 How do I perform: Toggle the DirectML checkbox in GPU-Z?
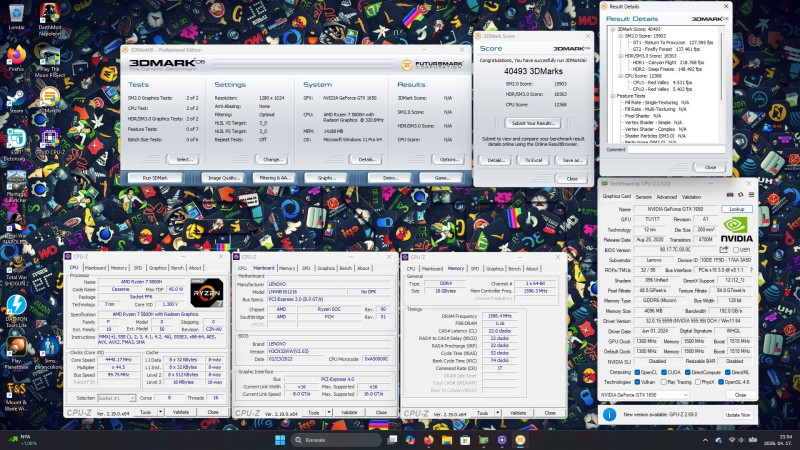(728, 372)
